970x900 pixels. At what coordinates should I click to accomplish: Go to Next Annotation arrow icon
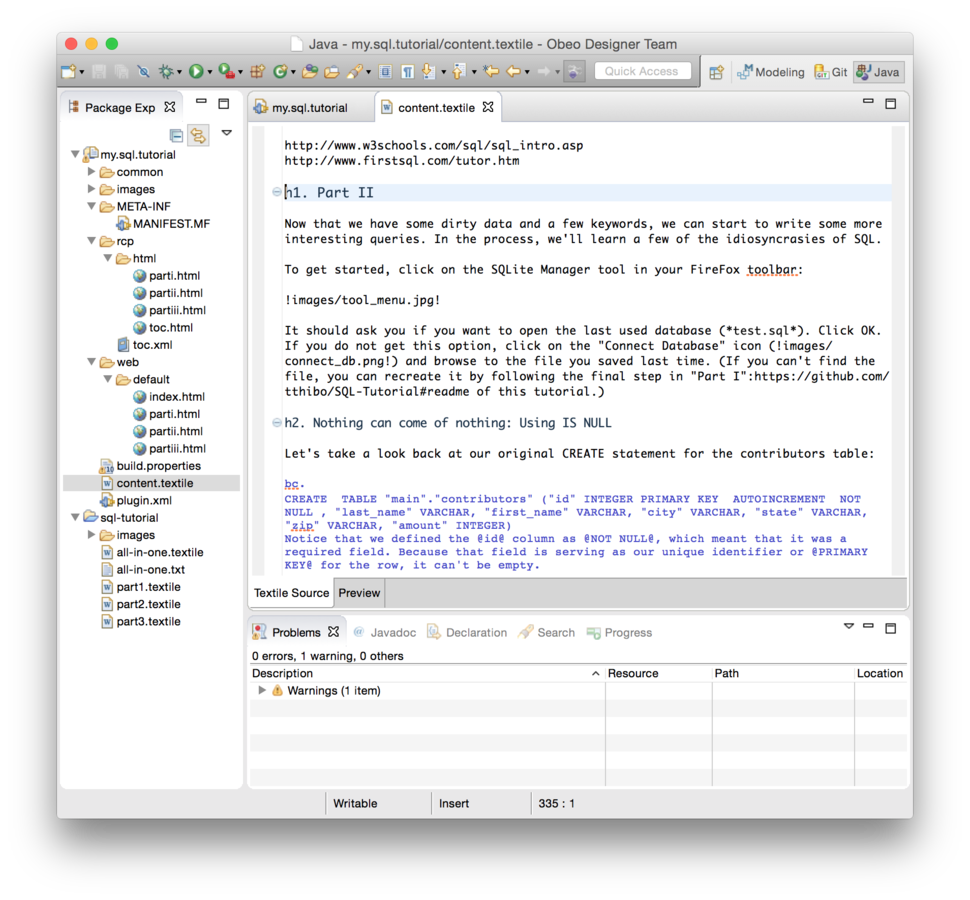point(428,72)
